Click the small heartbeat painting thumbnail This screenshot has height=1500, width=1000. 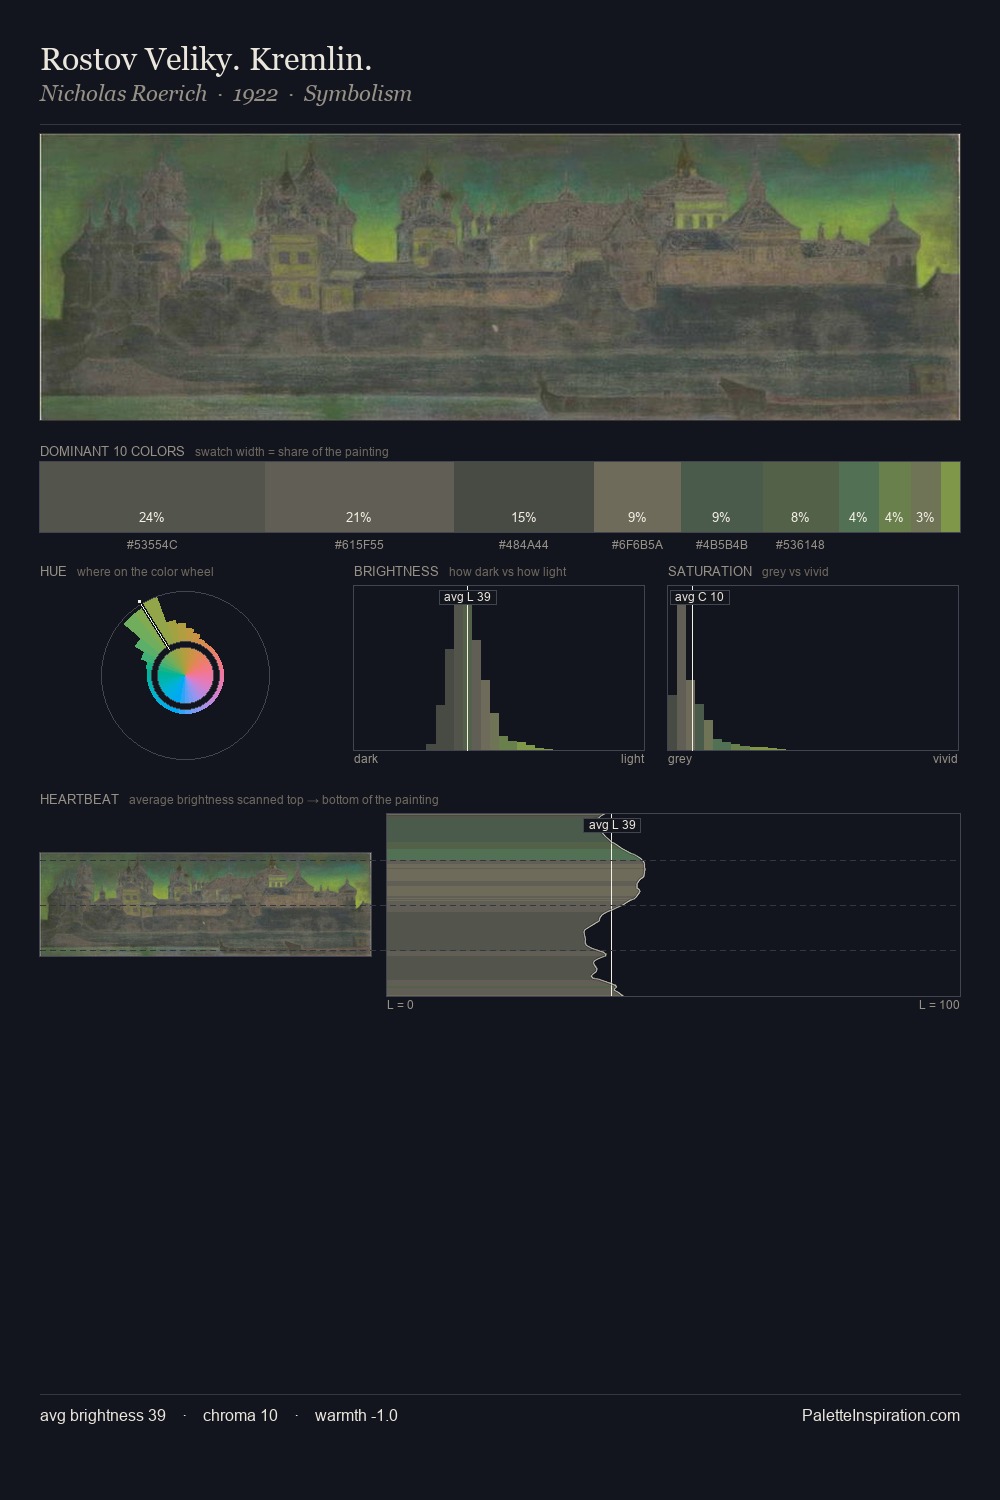(x=205, y=904)
